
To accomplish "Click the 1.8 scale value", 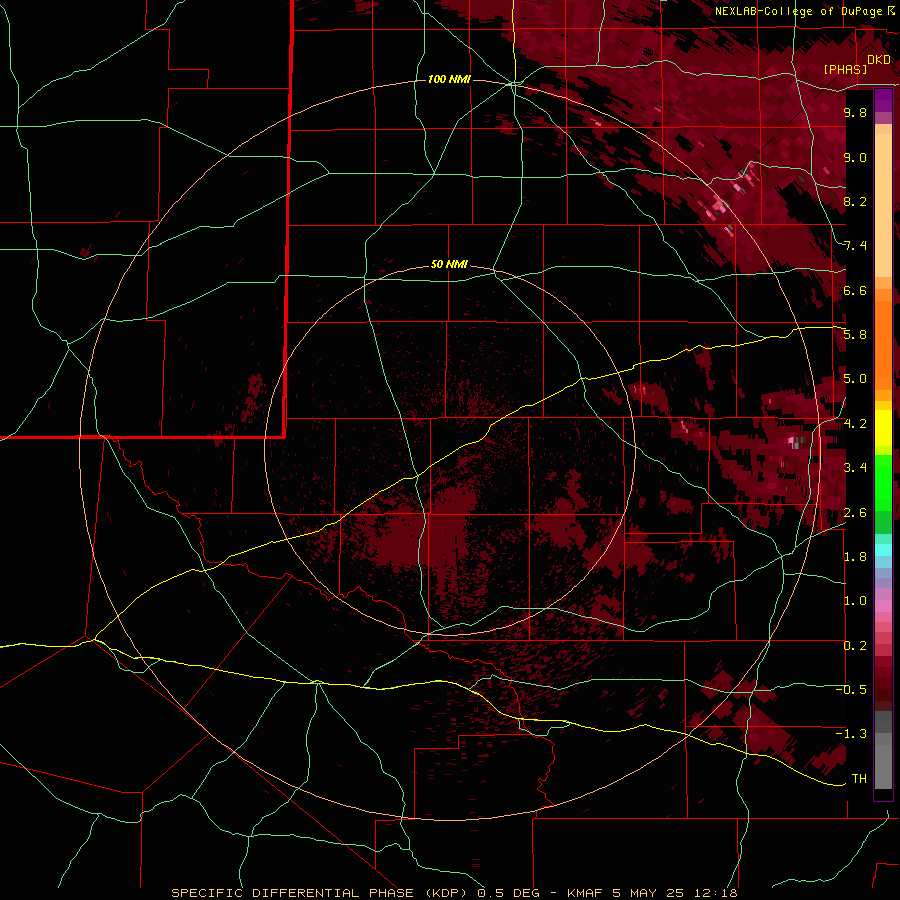I will pos(855,557).
